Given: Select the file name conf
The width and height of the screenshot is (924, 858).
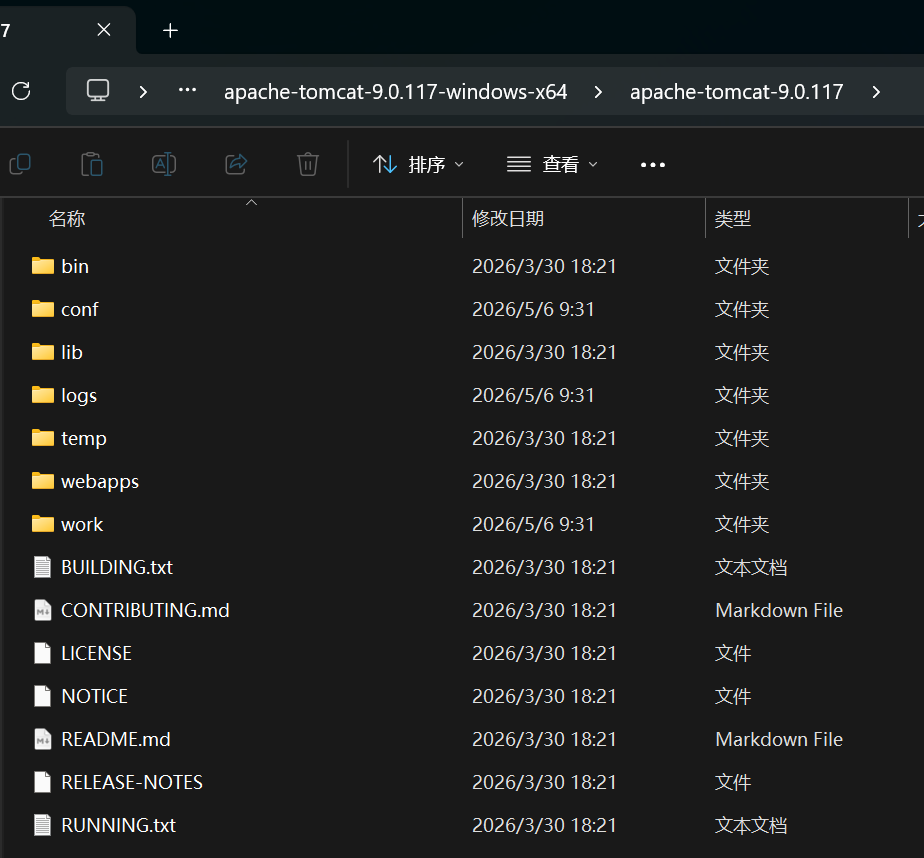Looking at the screenshot, I should [80, 309].
